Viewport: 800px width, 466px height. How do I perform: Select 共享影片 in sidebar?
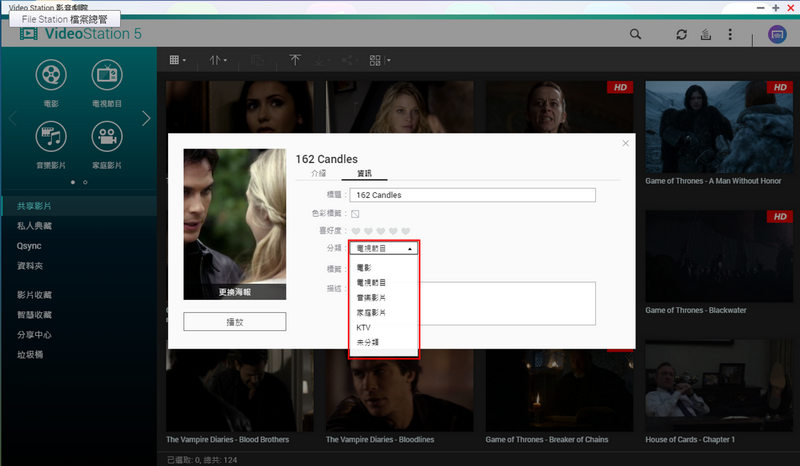click(x=79, y=206)
